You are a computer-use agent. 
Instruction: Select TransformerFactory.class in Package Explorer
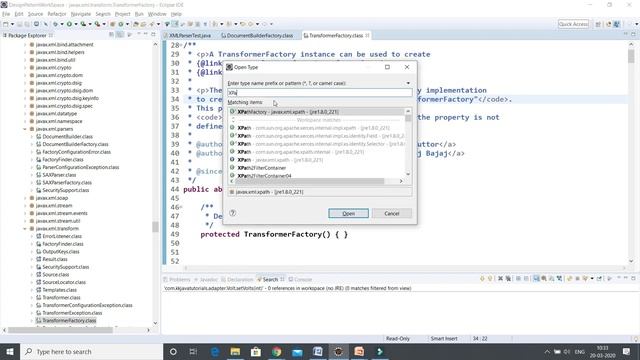tap(69, 321)
